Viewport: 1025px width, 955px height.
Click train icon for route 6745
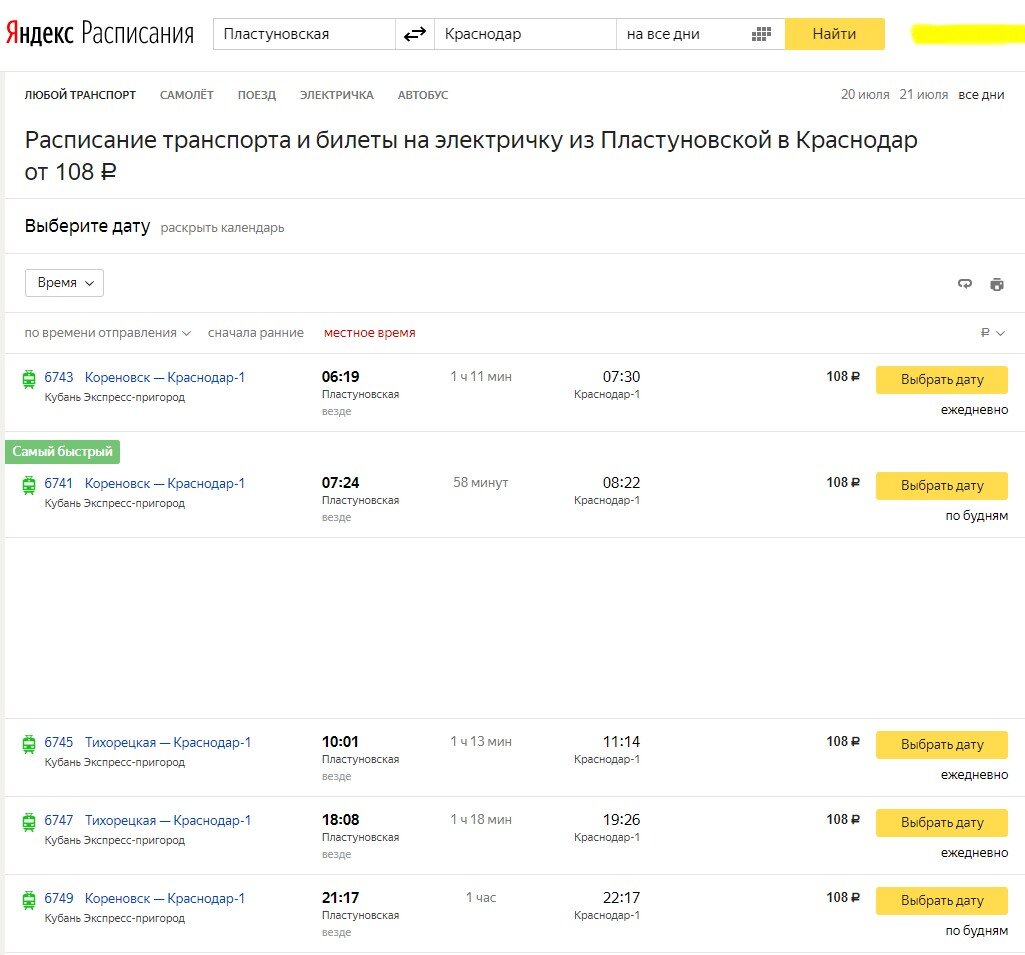pyautogui.click(x=29, y=744)
